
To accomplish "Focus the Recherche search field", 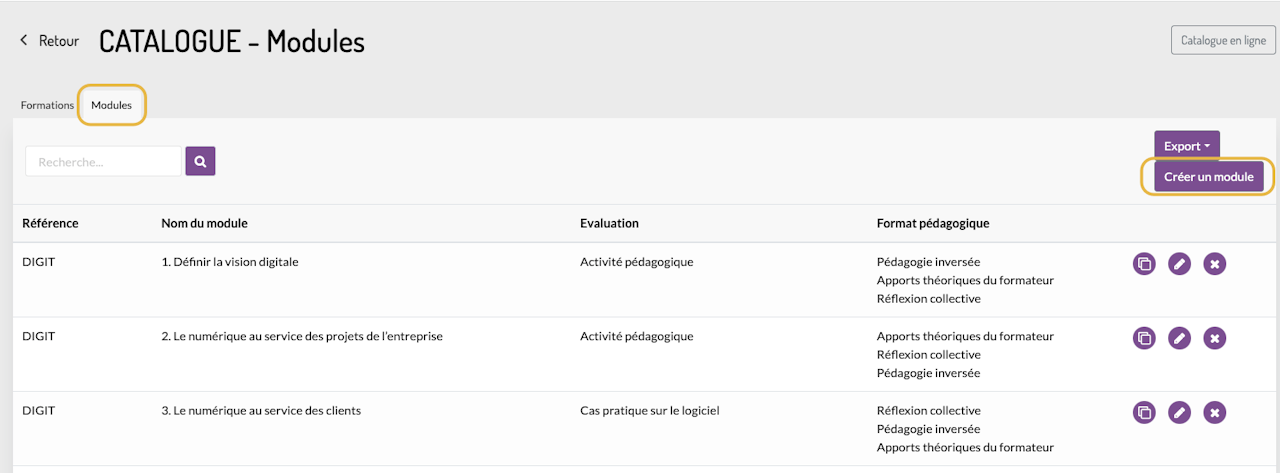I will point(103,161).
